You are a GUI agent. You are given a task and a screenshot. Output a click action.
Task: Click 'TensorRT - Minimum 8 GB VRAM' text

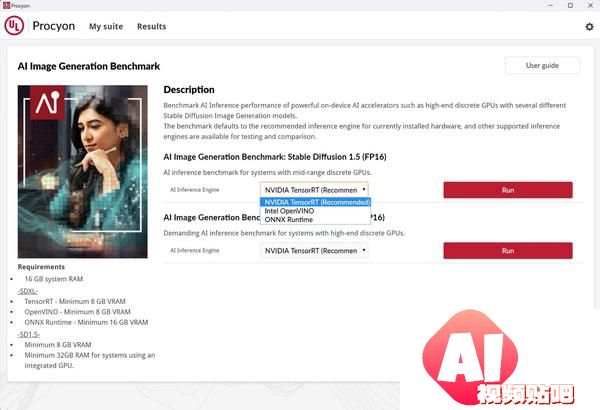click(75, 301)
